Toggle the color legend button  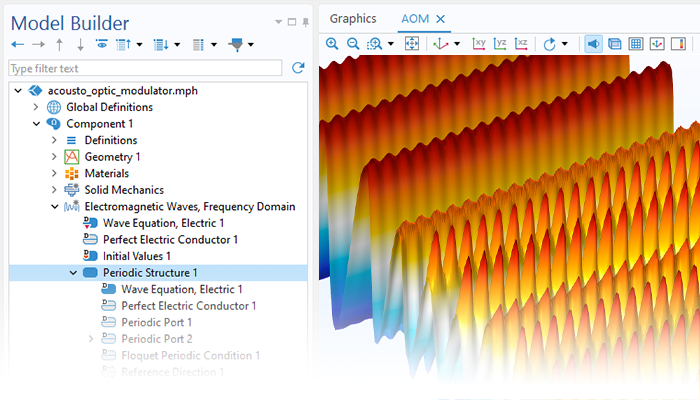click(679, 44)
